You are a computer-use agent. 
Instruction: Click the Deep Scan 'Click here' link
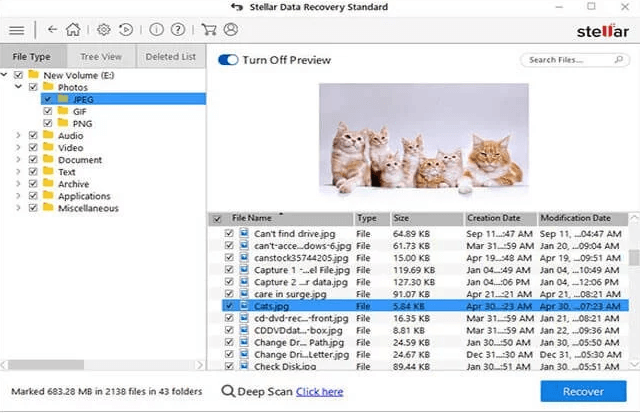pyautogui.click(x=320, y=392)
